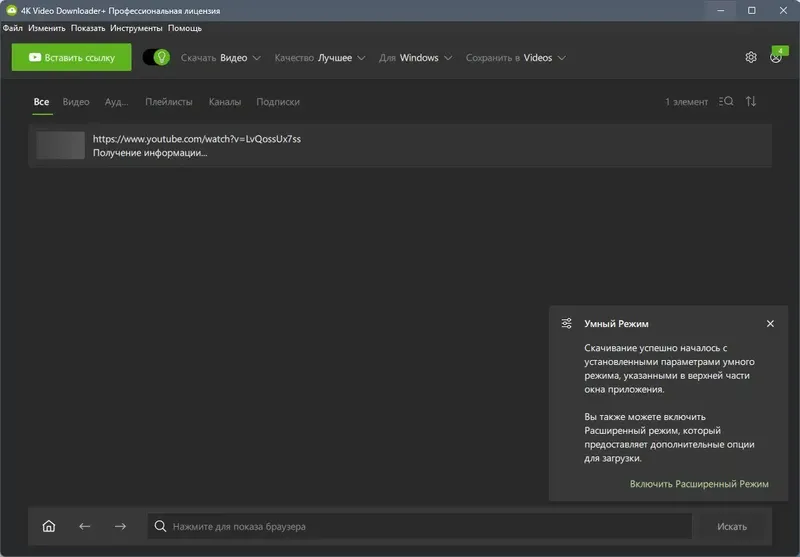800x557 pixels.
Task: Open the Помощь menu
Action: (x=185, y=28)
